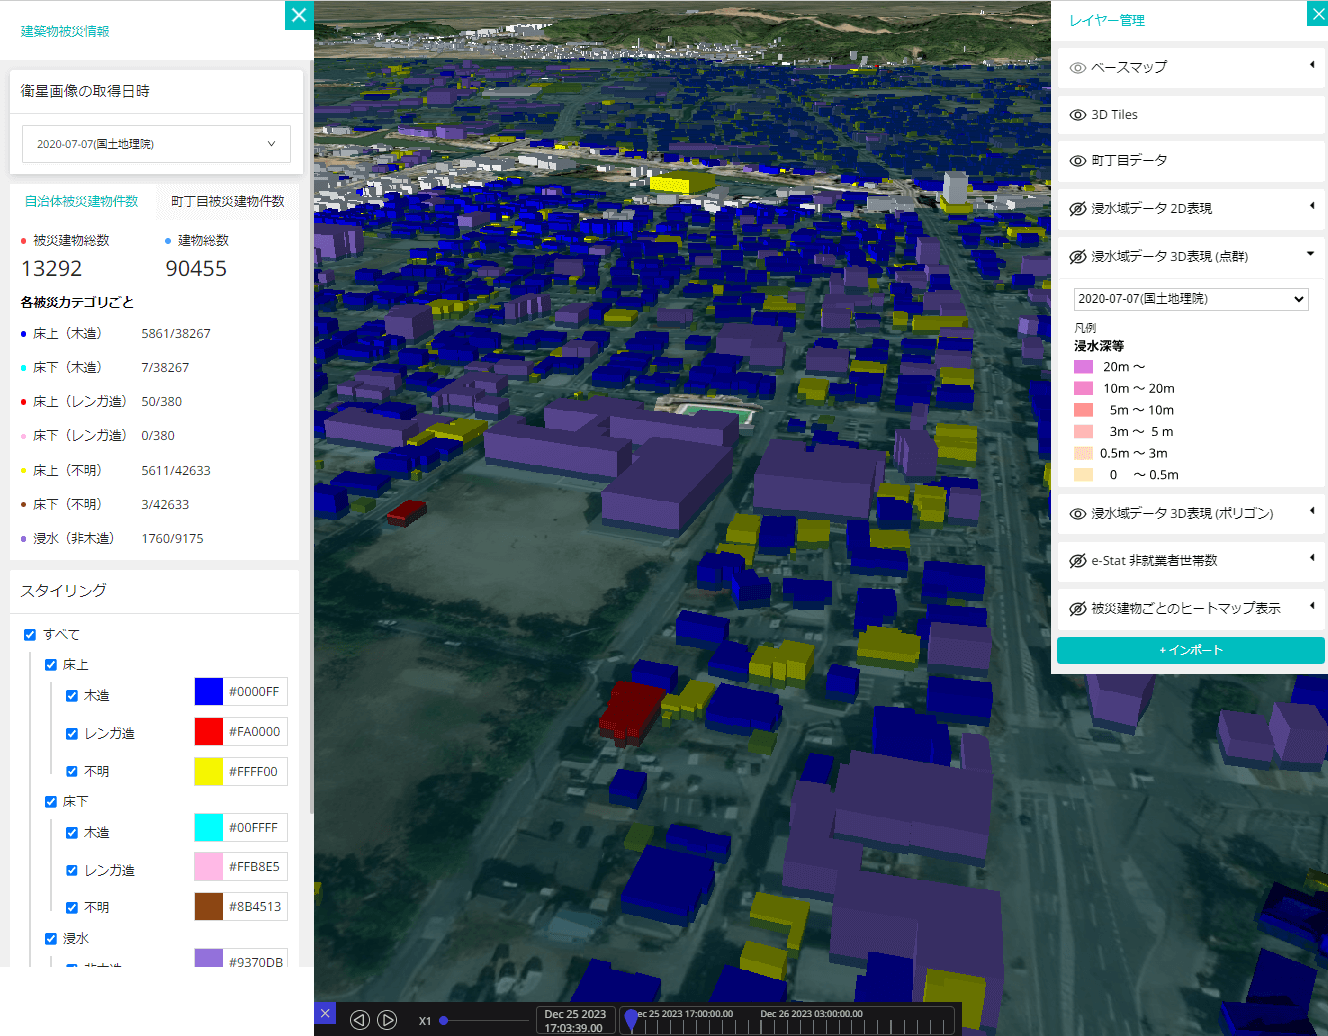1328x1036 pixels.
Task: Open the brown #8B4513 color swatch
Action: (209, 907)
